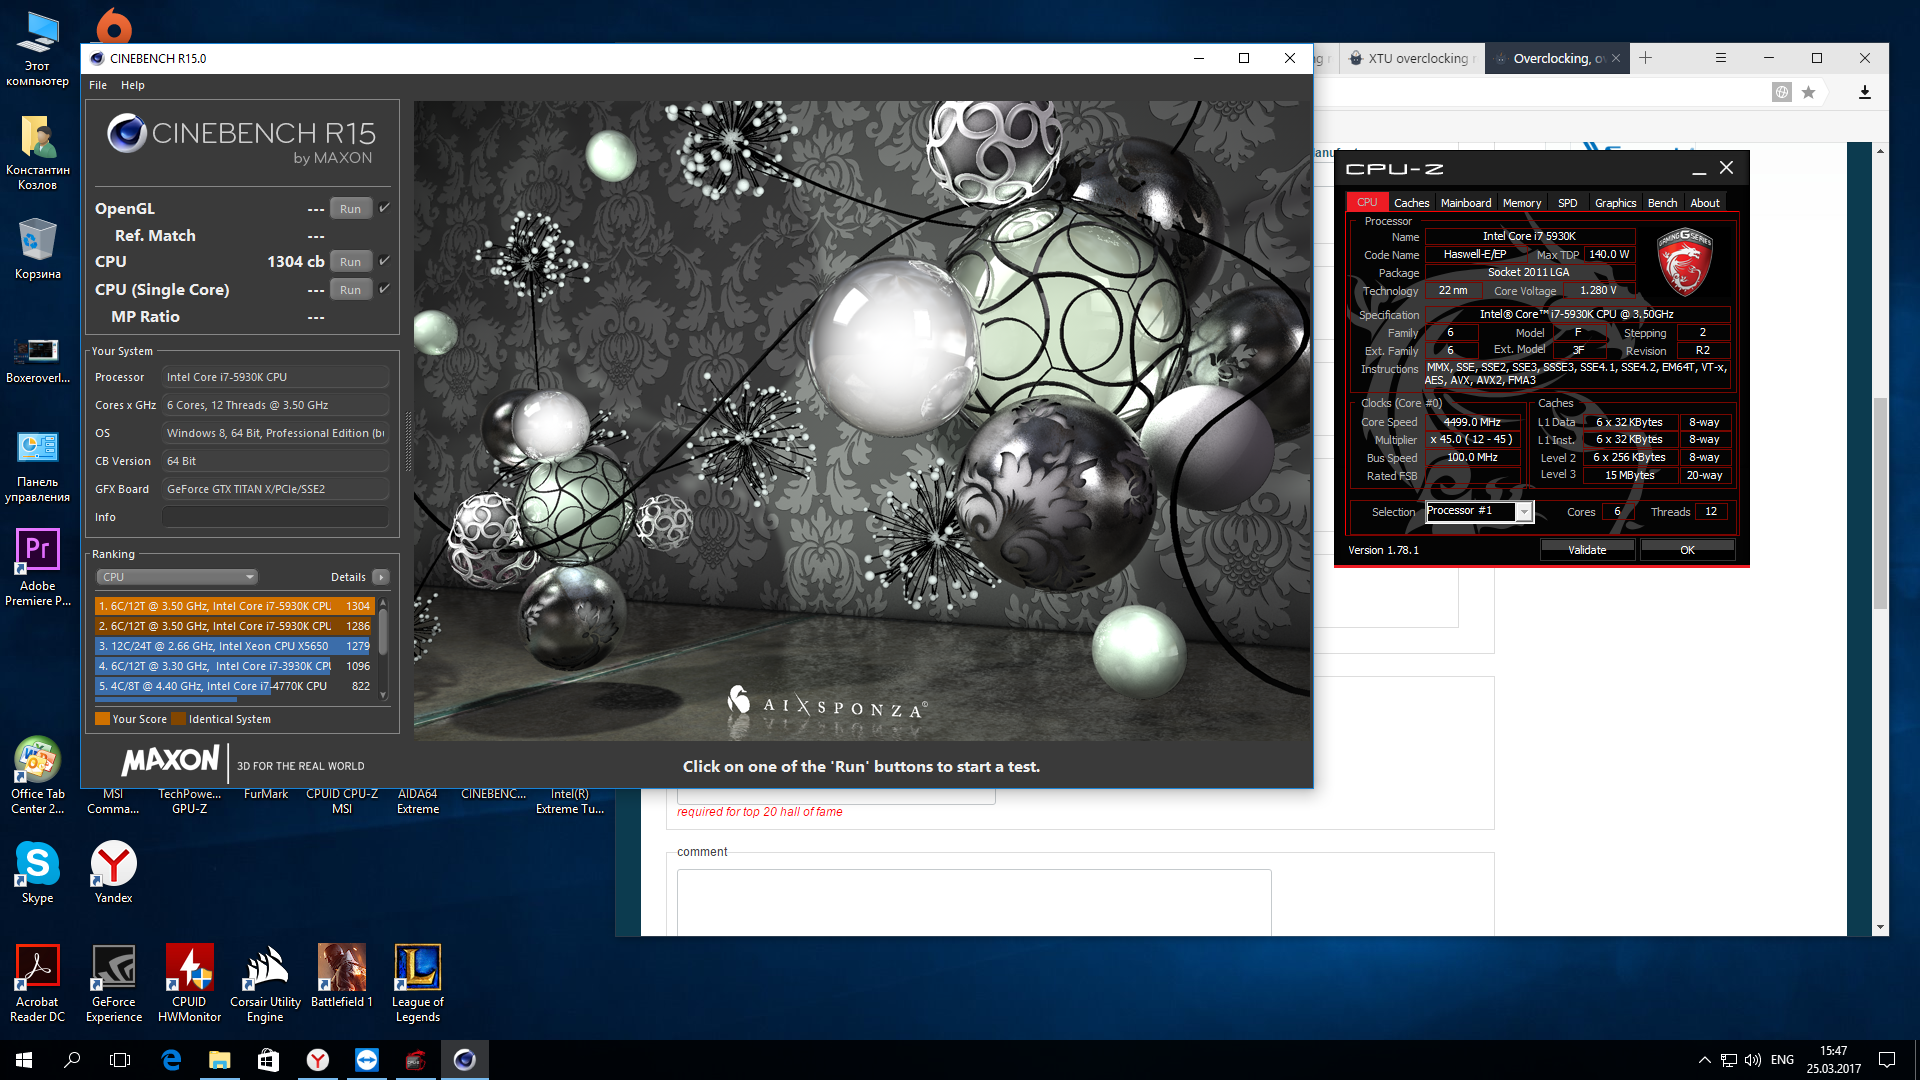Switch to CPU-Z MSI taskbar icon
This screenshot has width=1920, height=1080.
coord(415,1060)
